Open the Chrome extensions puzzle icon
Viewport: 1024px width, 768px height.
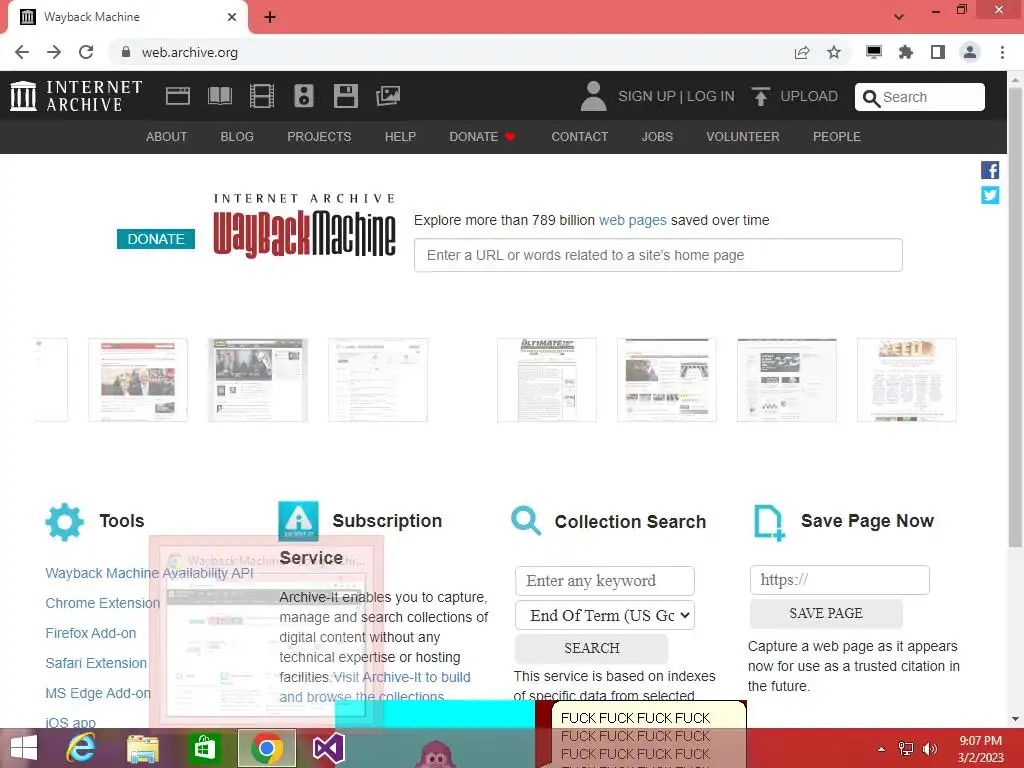[x=905, y=52]
